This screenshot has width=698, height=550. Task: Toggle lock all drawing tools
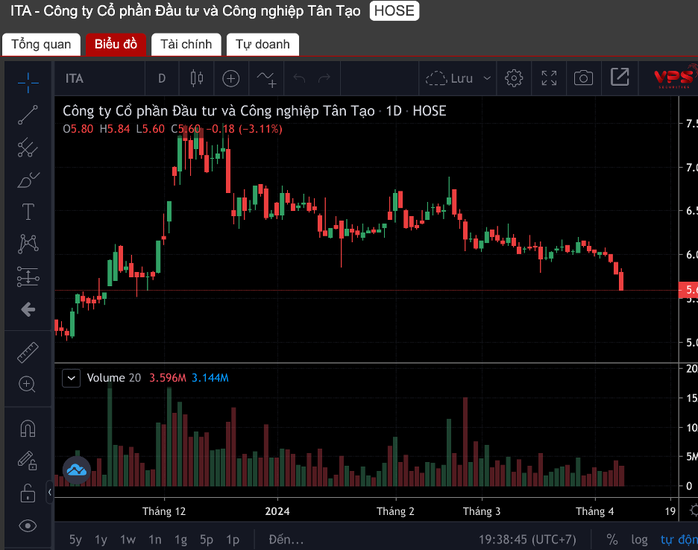[28, 493]
